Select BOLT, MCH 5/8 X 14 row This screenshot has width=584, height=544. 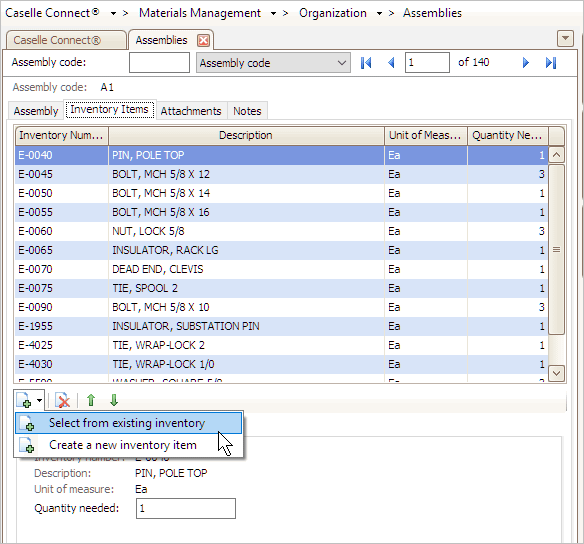coord(281,193)
